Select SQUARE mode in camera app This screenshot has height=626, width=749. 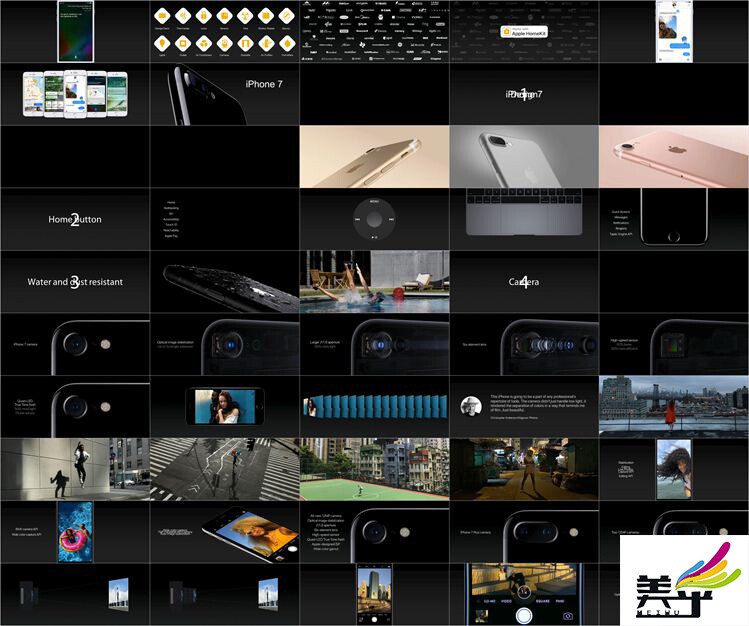[543, 602]
